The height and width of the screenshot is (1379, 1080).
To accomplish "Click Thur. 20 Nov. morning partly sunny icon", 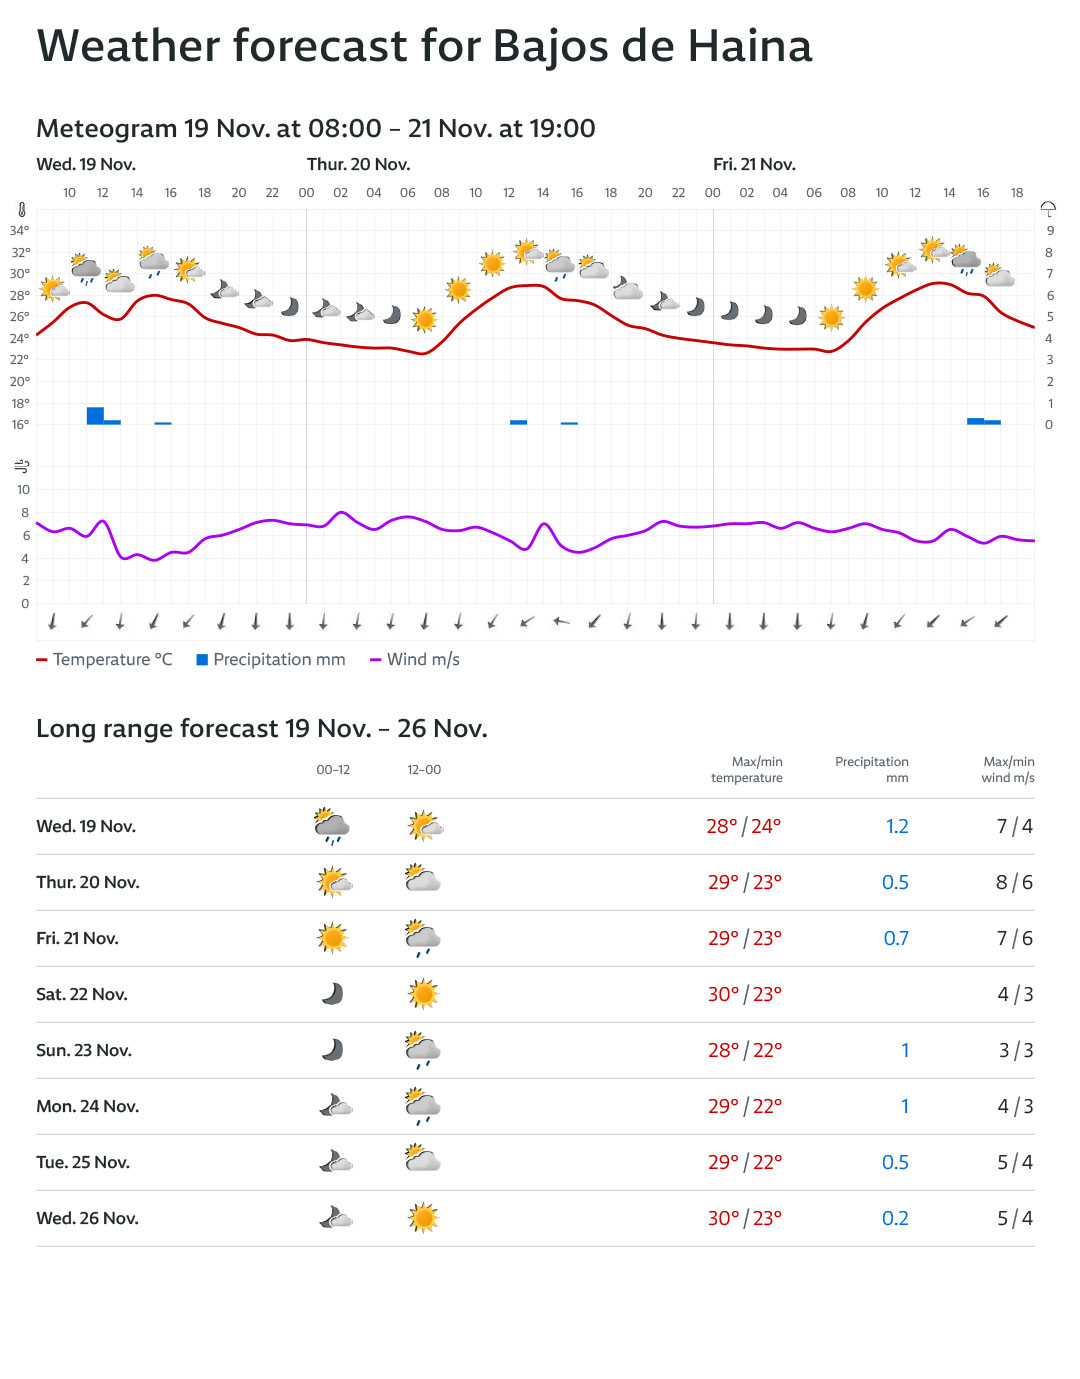I will click(x=334, y=882).
